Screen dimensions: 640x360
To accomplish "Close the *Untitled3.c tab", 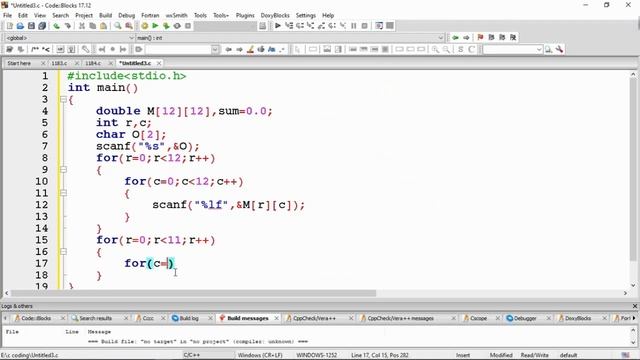I will tap(159, 63).
